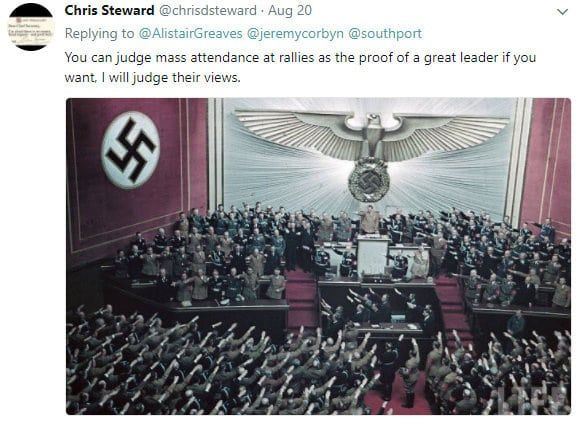The width and height of the screenshot is (580, 421).
Task: Open the @AlistairGreaves mention link
Action: [190, 33]
